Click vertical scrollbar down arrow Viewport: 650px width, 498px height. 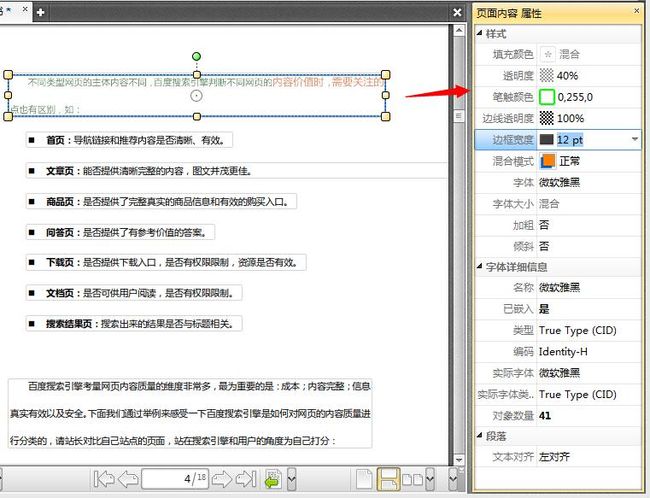pos(458,459)
